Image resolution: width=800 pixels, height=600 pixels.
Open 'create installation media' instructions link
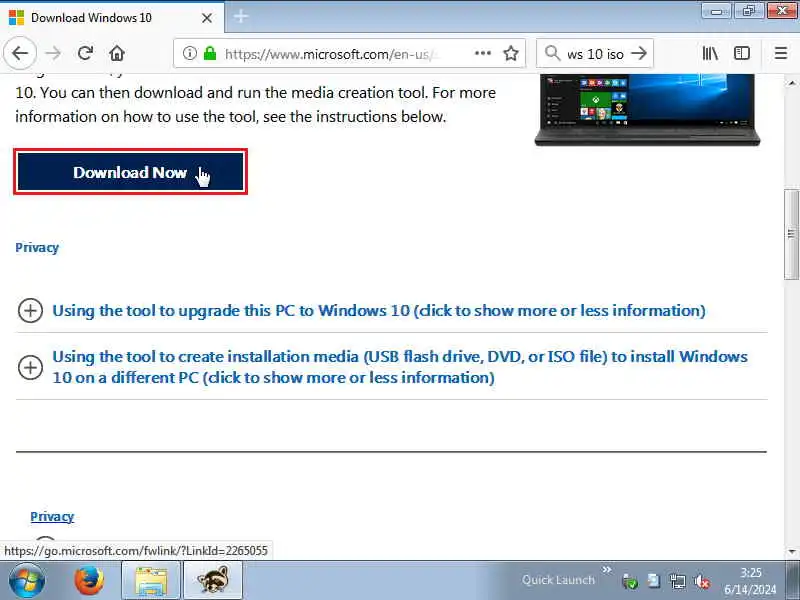(x=400, y=367)
